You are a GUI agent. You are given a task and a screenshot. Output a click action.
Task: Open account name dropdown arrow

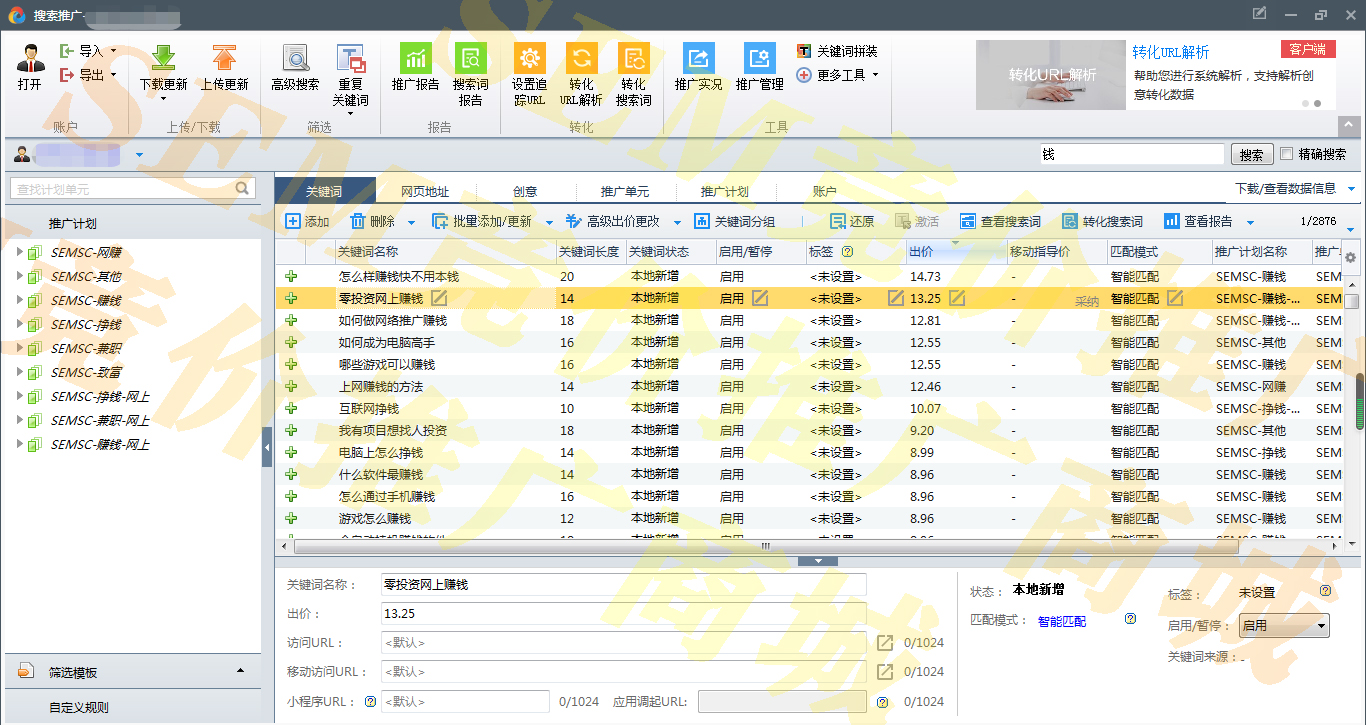click(x=139, y=155)
